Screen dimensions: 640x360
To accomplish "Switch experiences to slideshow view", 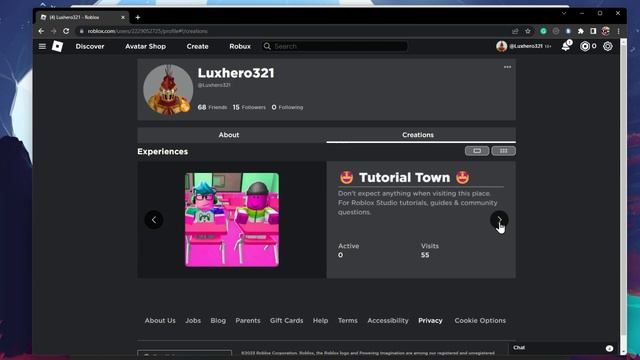I will (x=477, y=151).
